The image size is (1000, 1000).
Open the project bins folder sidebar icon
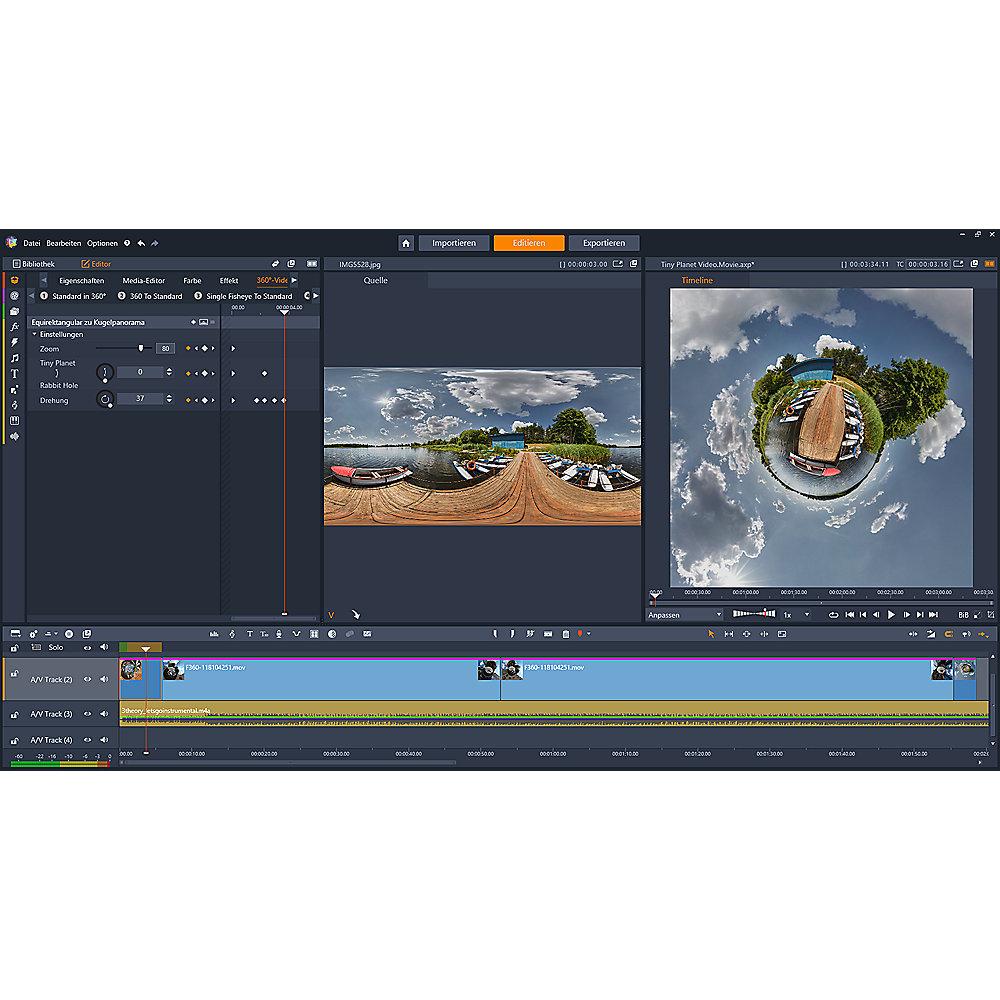coord(15,311)
